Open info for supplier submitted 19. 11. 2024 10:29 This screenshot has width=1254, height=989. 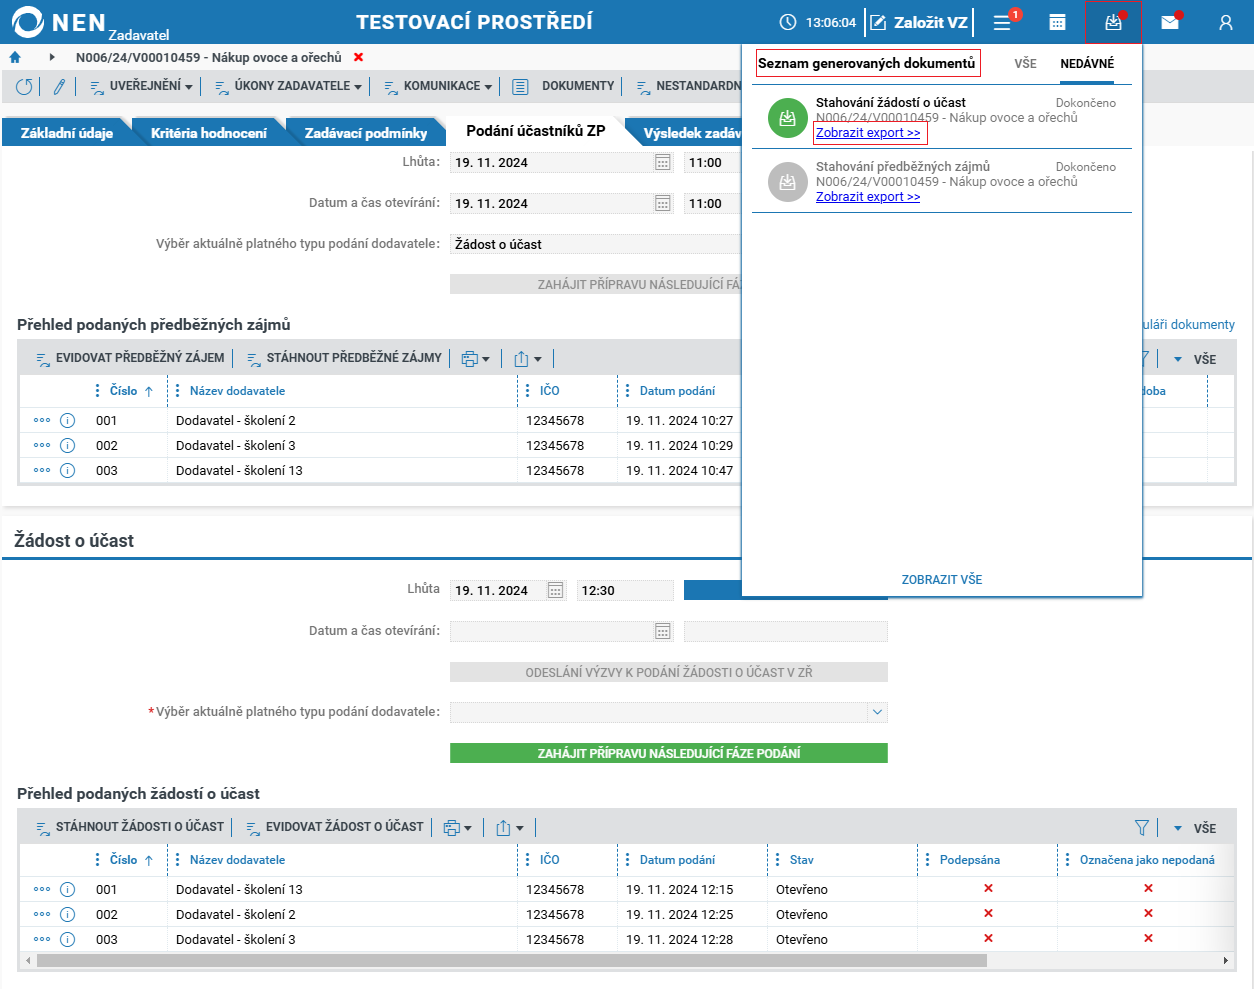click(x=67, y=446)
